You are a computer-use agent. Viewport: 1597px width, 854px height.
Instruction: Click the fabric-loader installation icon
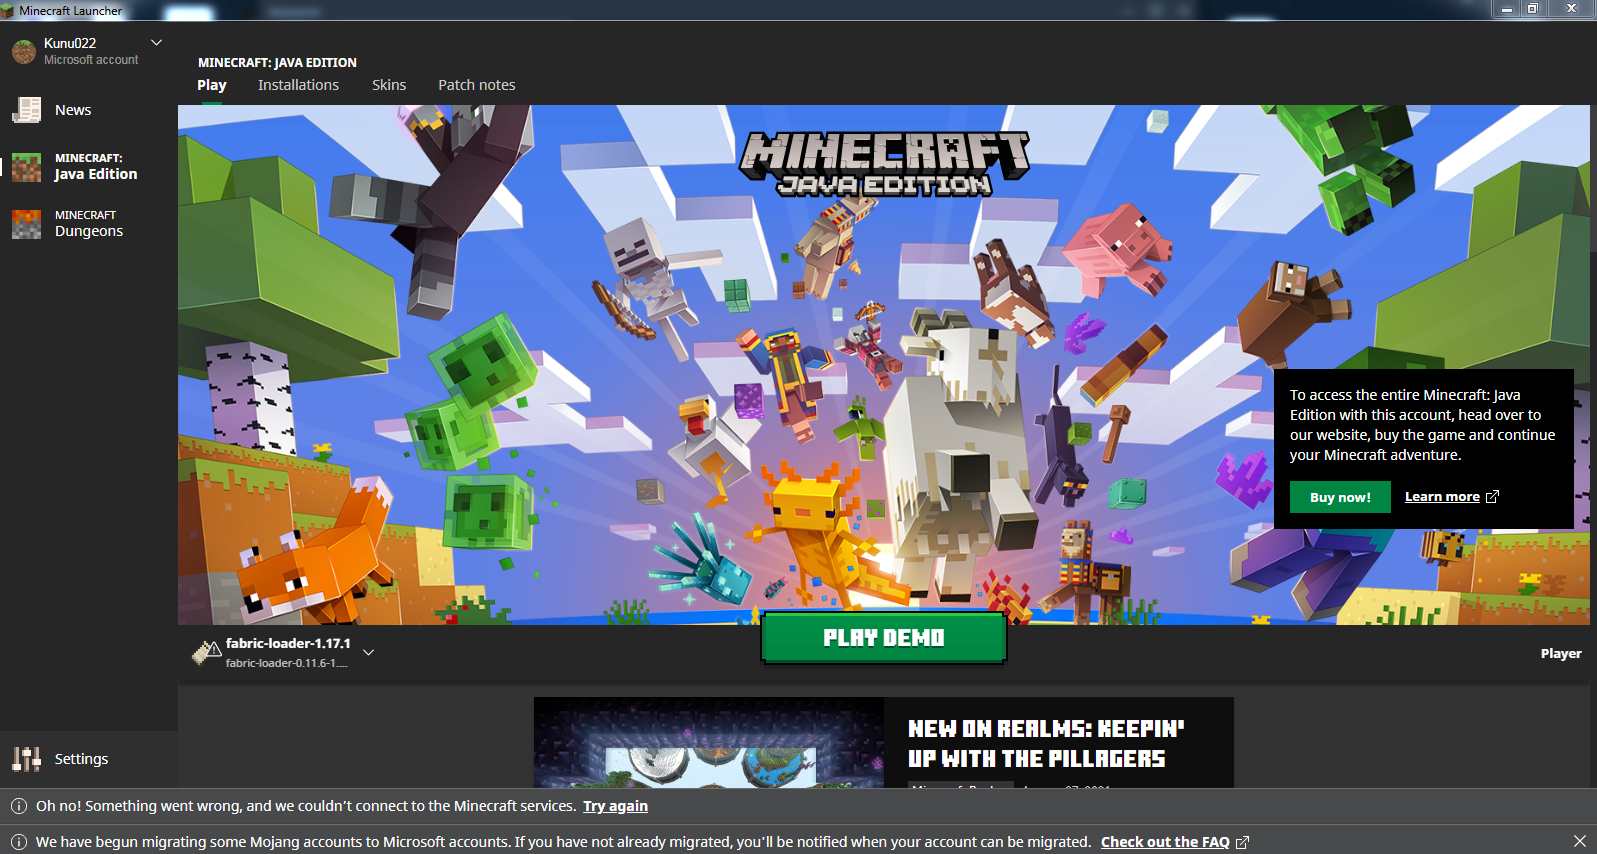tap(206, 652)
